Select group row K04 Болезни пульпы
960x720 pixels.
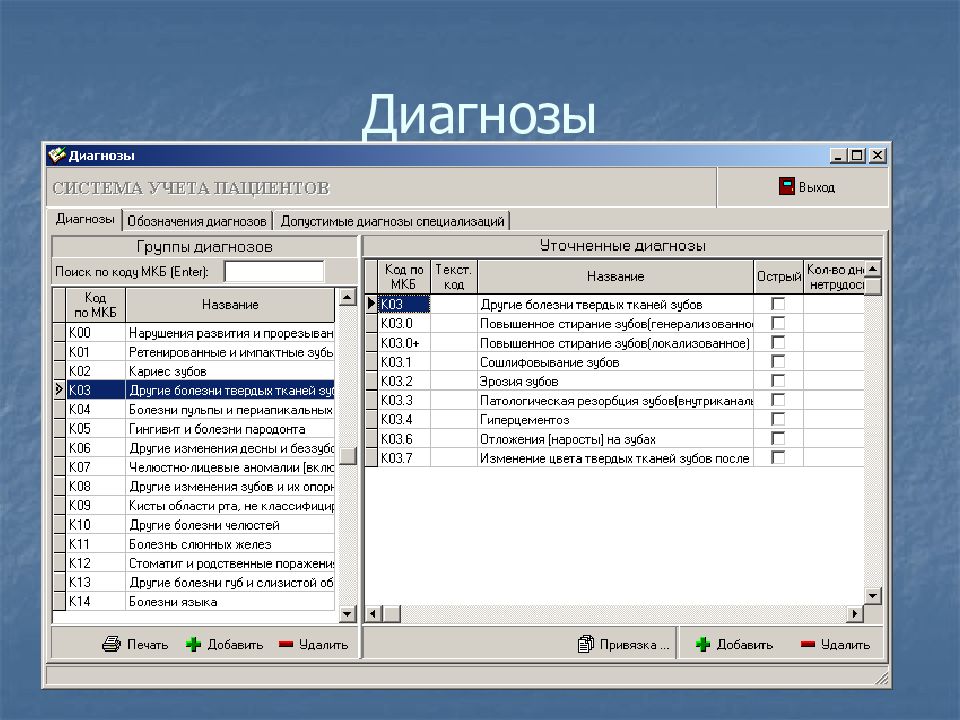tap(200, 409)
